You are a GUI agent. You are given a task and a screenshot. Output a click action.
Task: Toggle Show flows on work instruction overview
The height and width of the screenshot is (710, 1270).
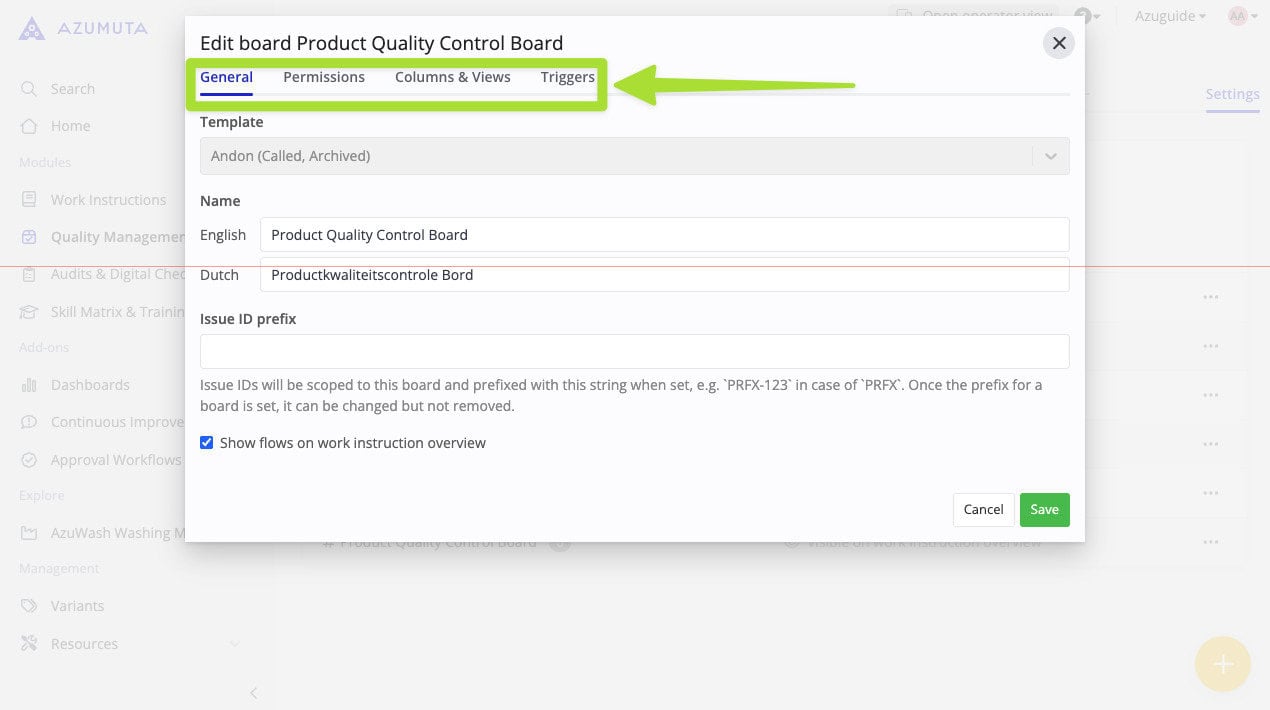207,442
